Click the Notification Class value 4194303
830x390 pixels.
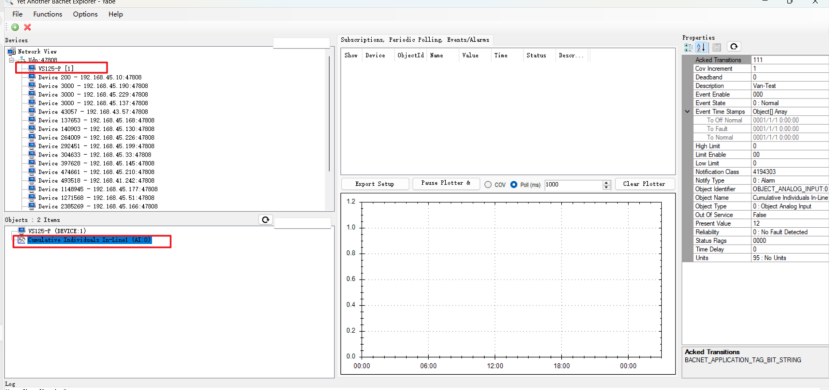click(790, 172)
